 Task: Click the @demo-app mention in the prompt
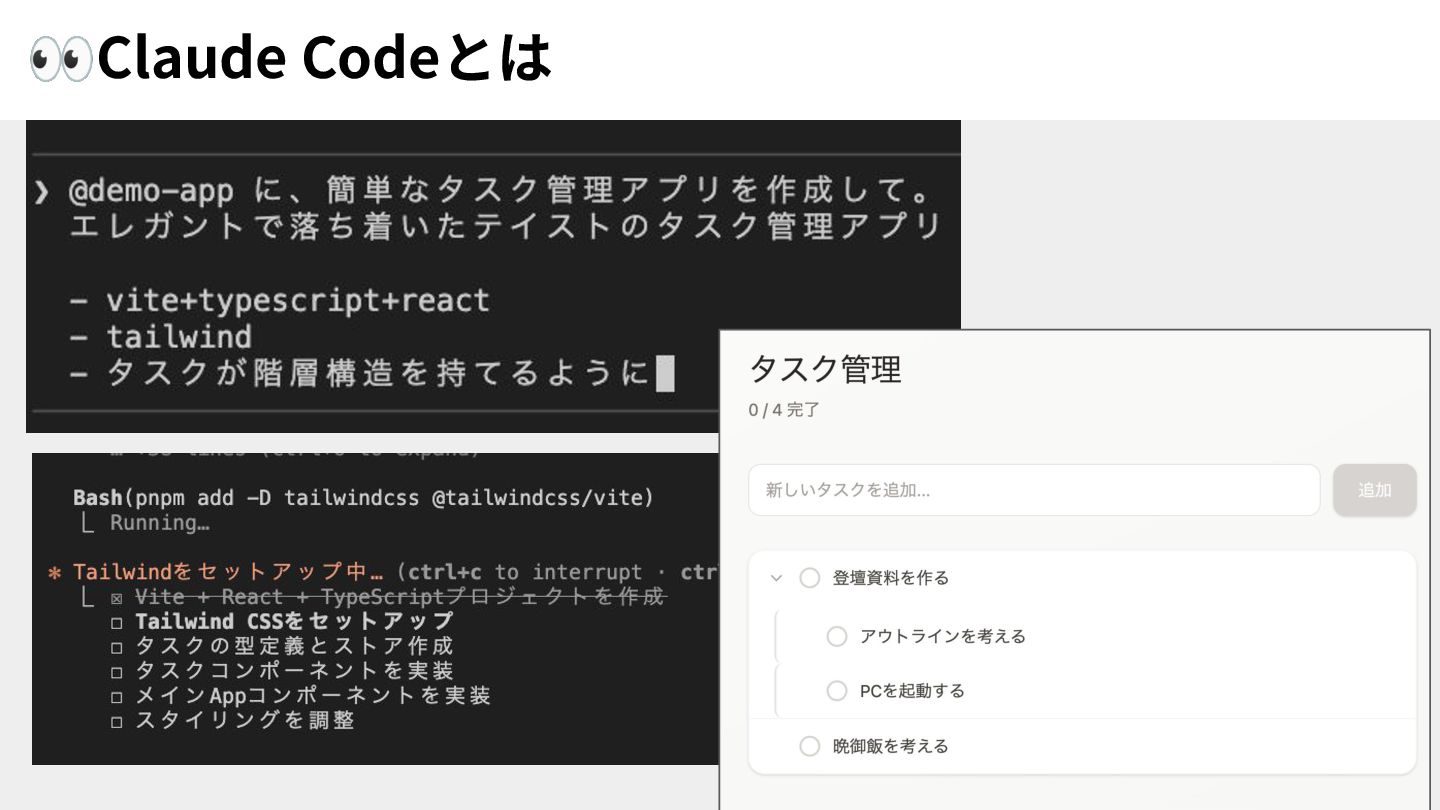click(x=151, y=191)
